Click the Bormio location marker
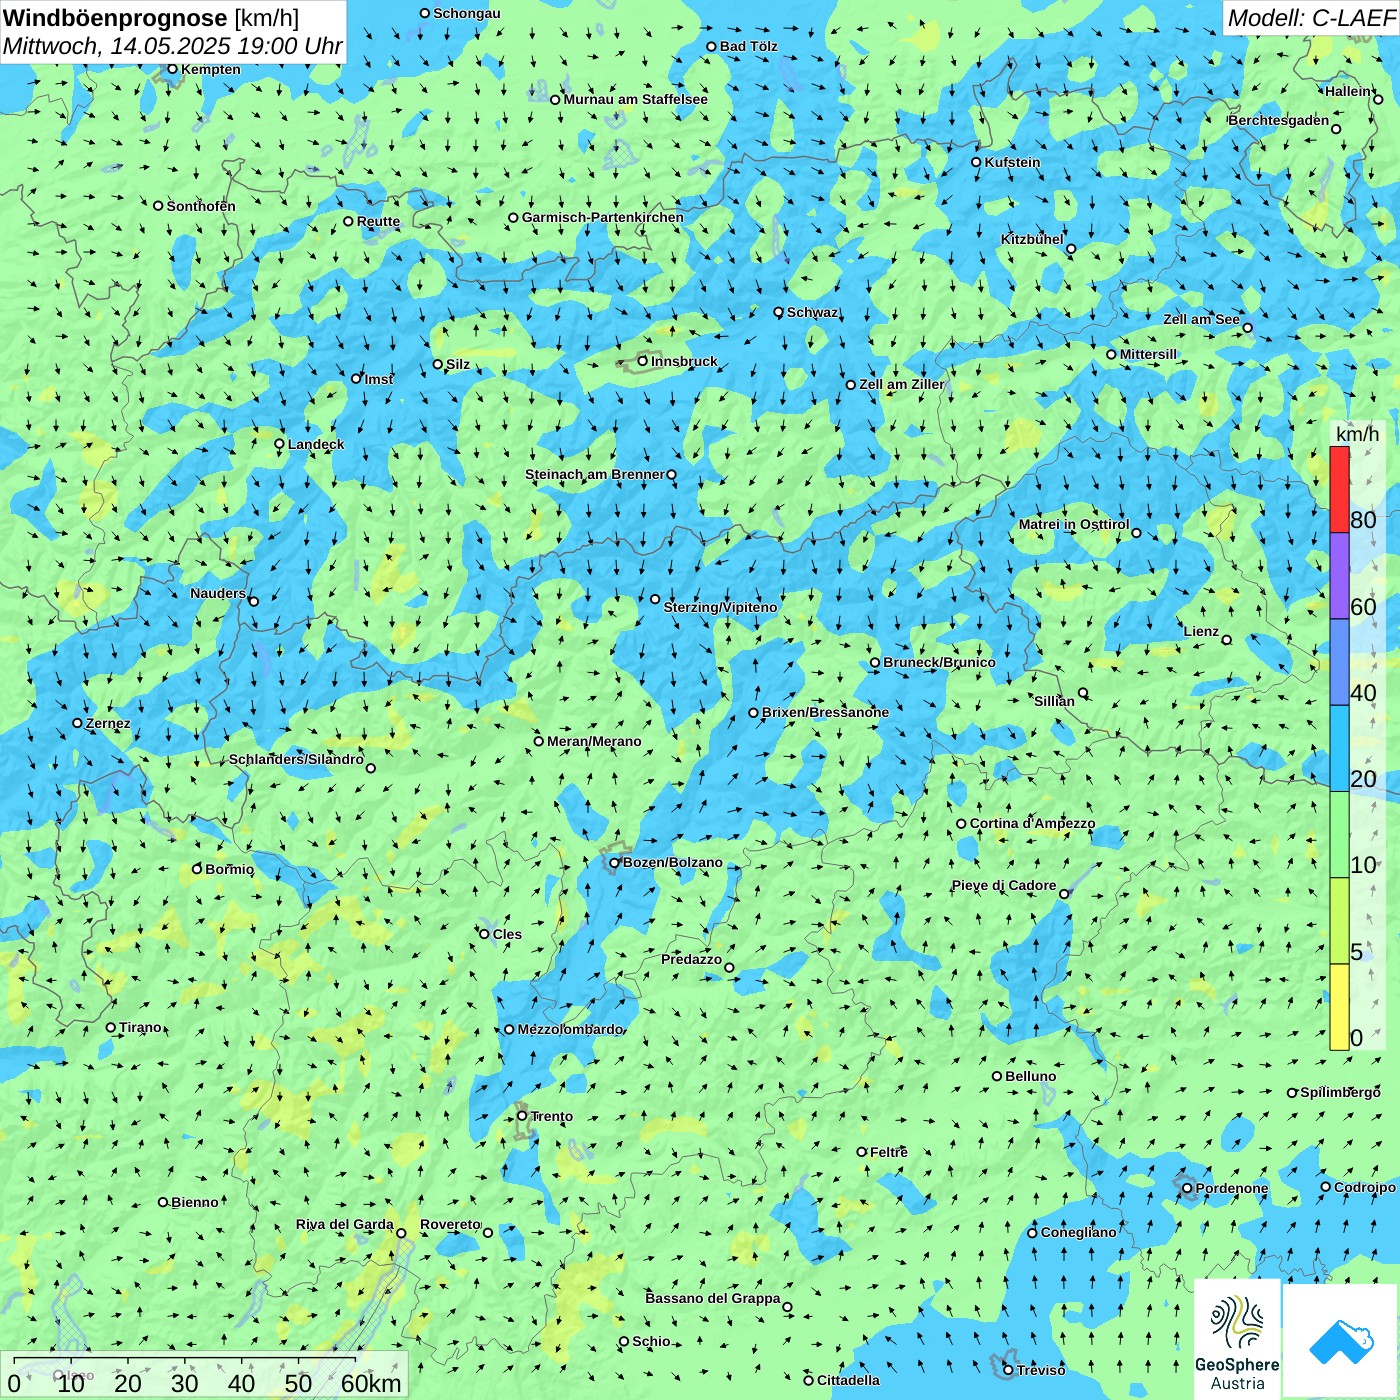 pyautogui.click(x=197, y=869)
